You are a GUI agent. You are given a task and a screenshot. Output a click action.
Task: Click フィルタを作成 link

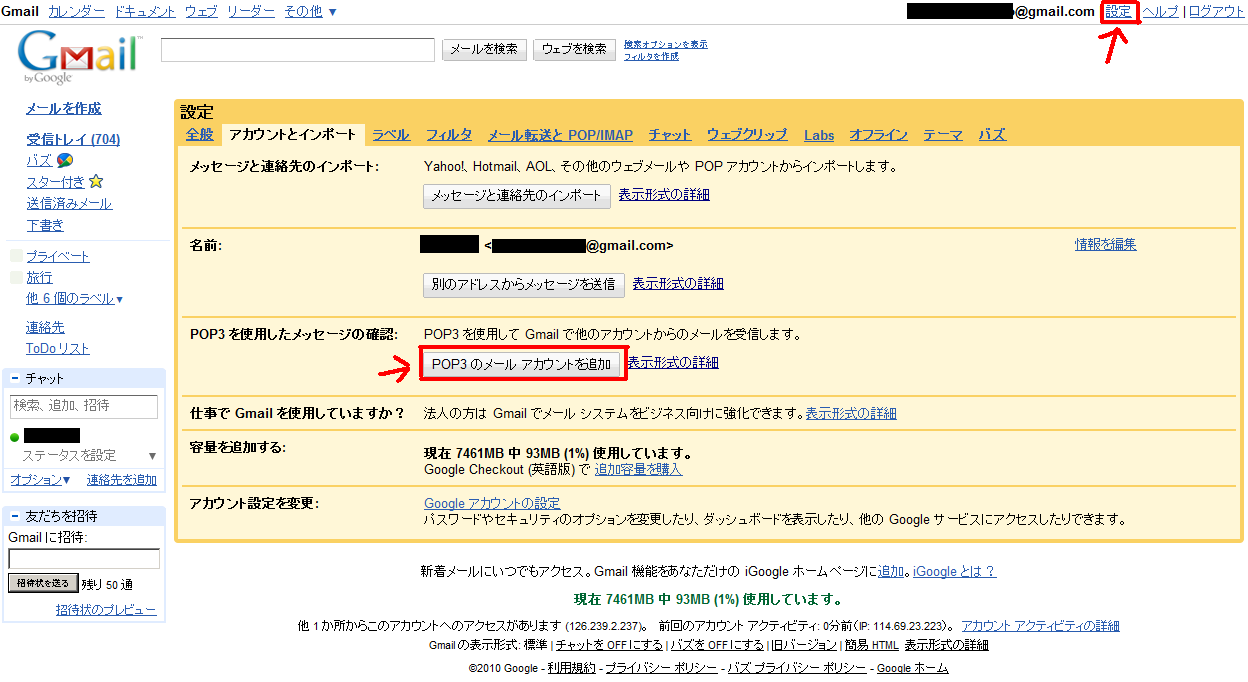(x=651, y=56)
